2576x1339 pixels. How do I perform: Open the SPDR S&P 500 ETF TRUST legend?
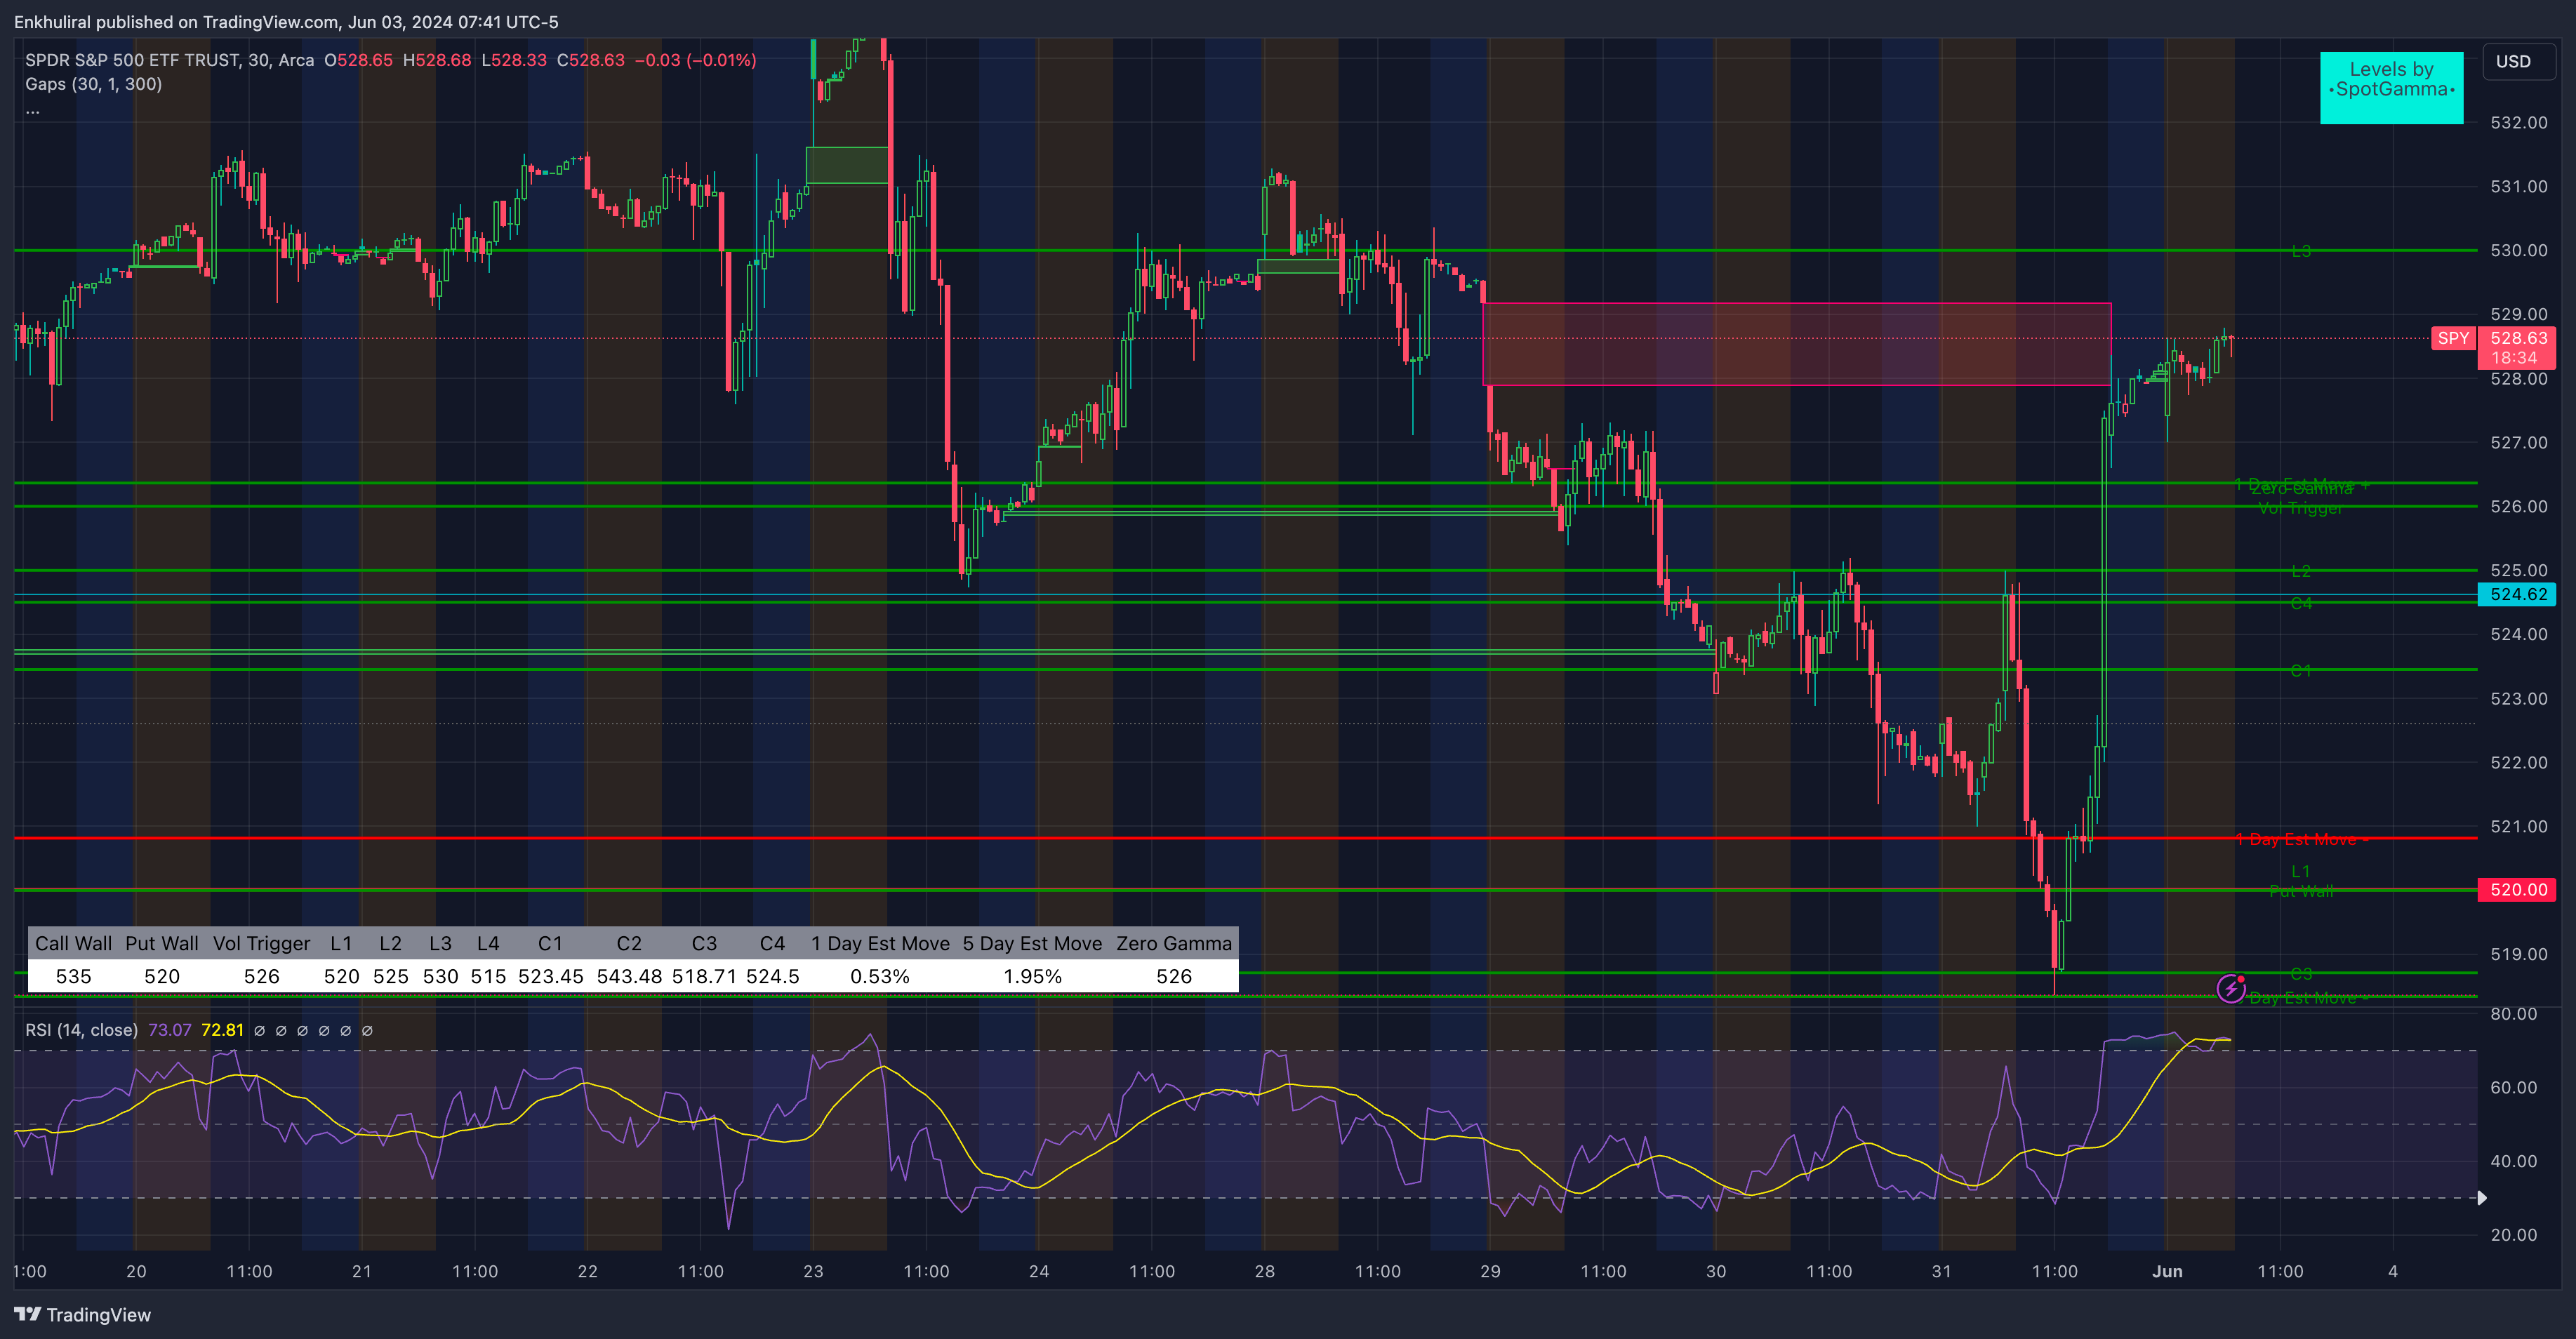tap(132, 60)
